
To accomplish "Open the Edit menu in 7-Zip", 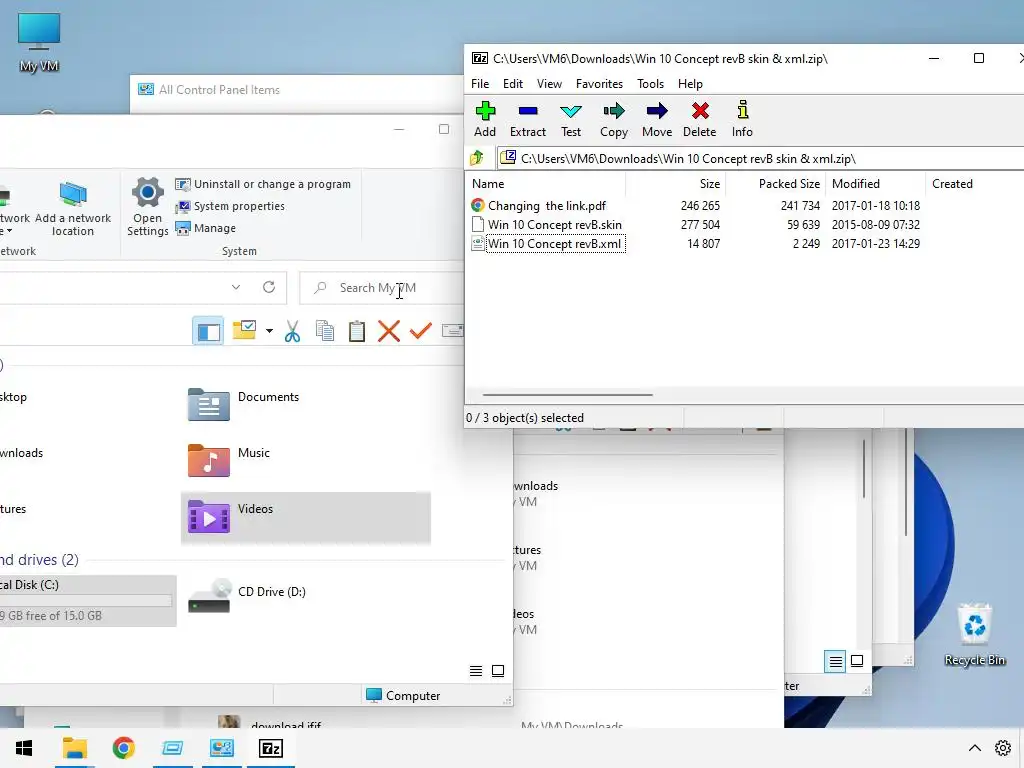I will pyautogui.click(x=513, y=84).
